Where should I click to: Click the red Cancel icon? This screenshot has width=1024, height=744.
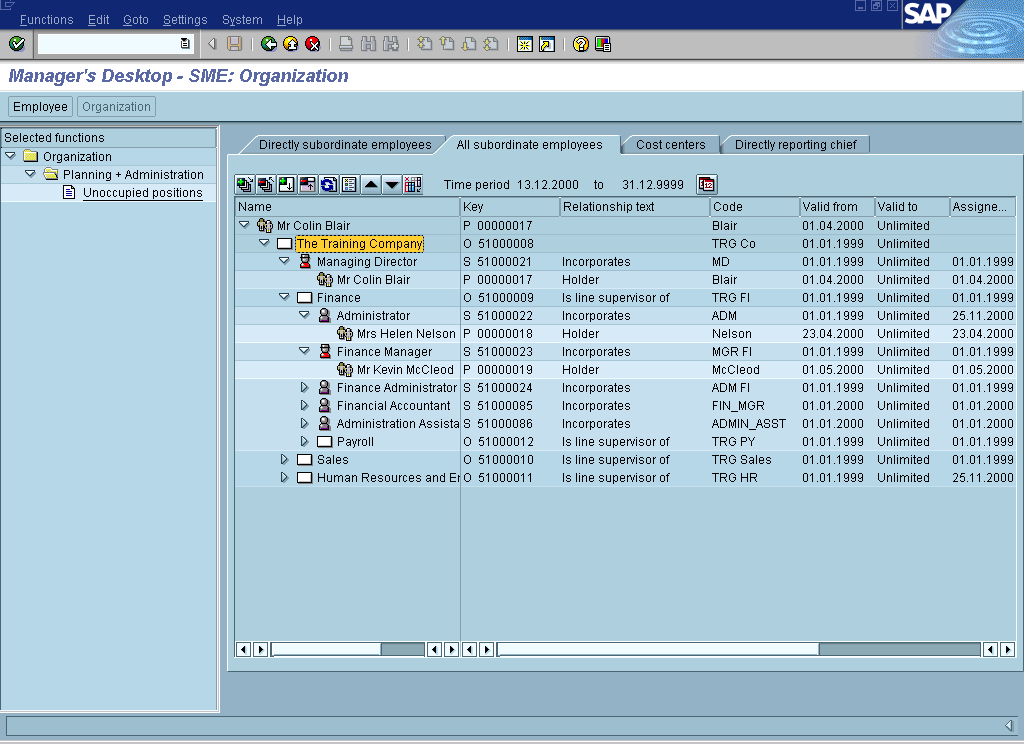click(x=313, y=44)
